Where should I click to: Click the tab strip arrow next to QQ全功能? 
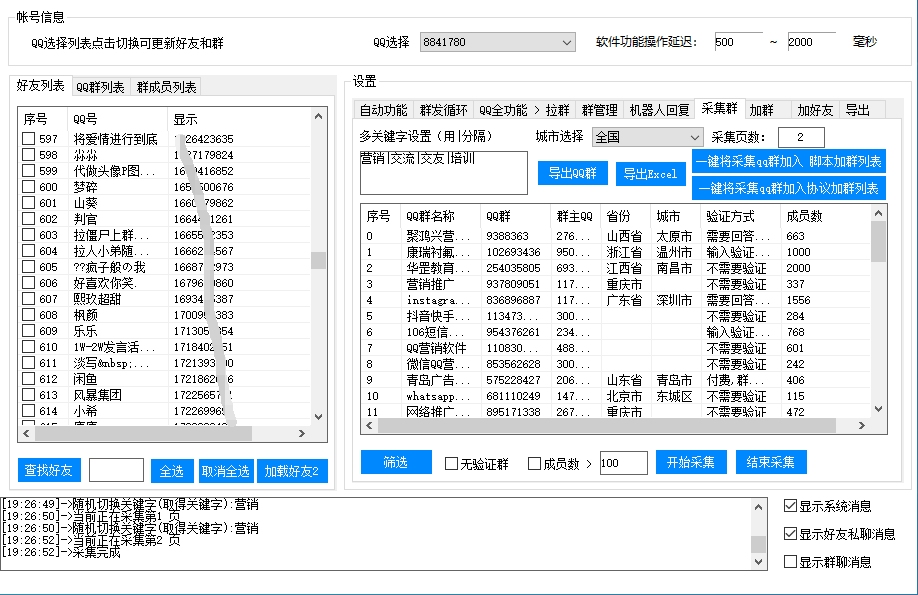[536, 110]
